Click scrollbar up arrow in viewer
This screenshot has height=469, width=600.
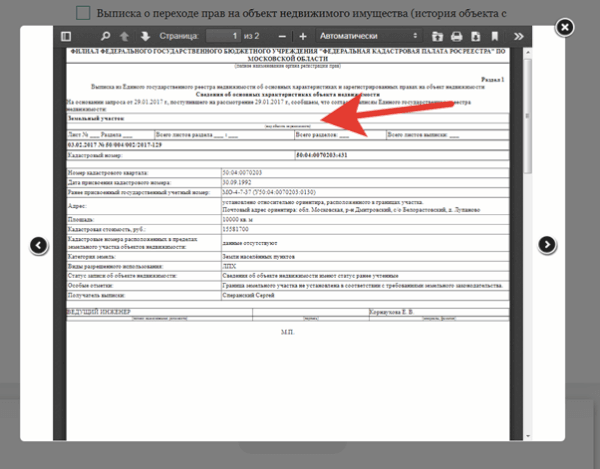528,52
